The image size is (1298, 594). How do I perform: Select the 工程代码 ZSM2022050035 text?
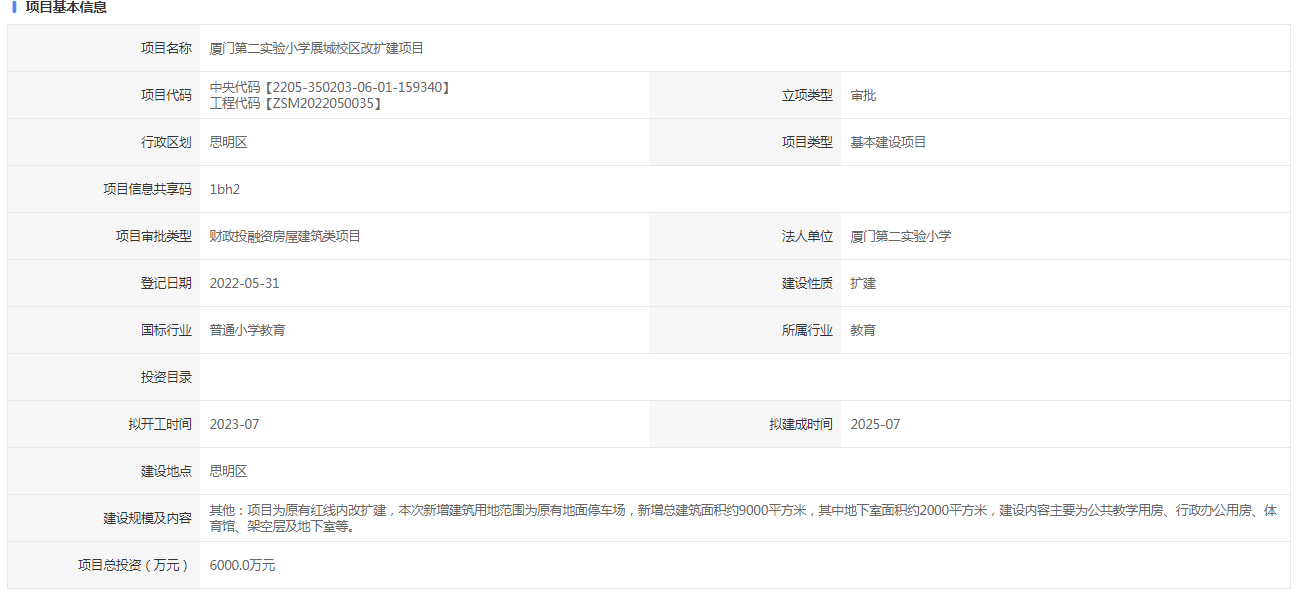[296, 103]
